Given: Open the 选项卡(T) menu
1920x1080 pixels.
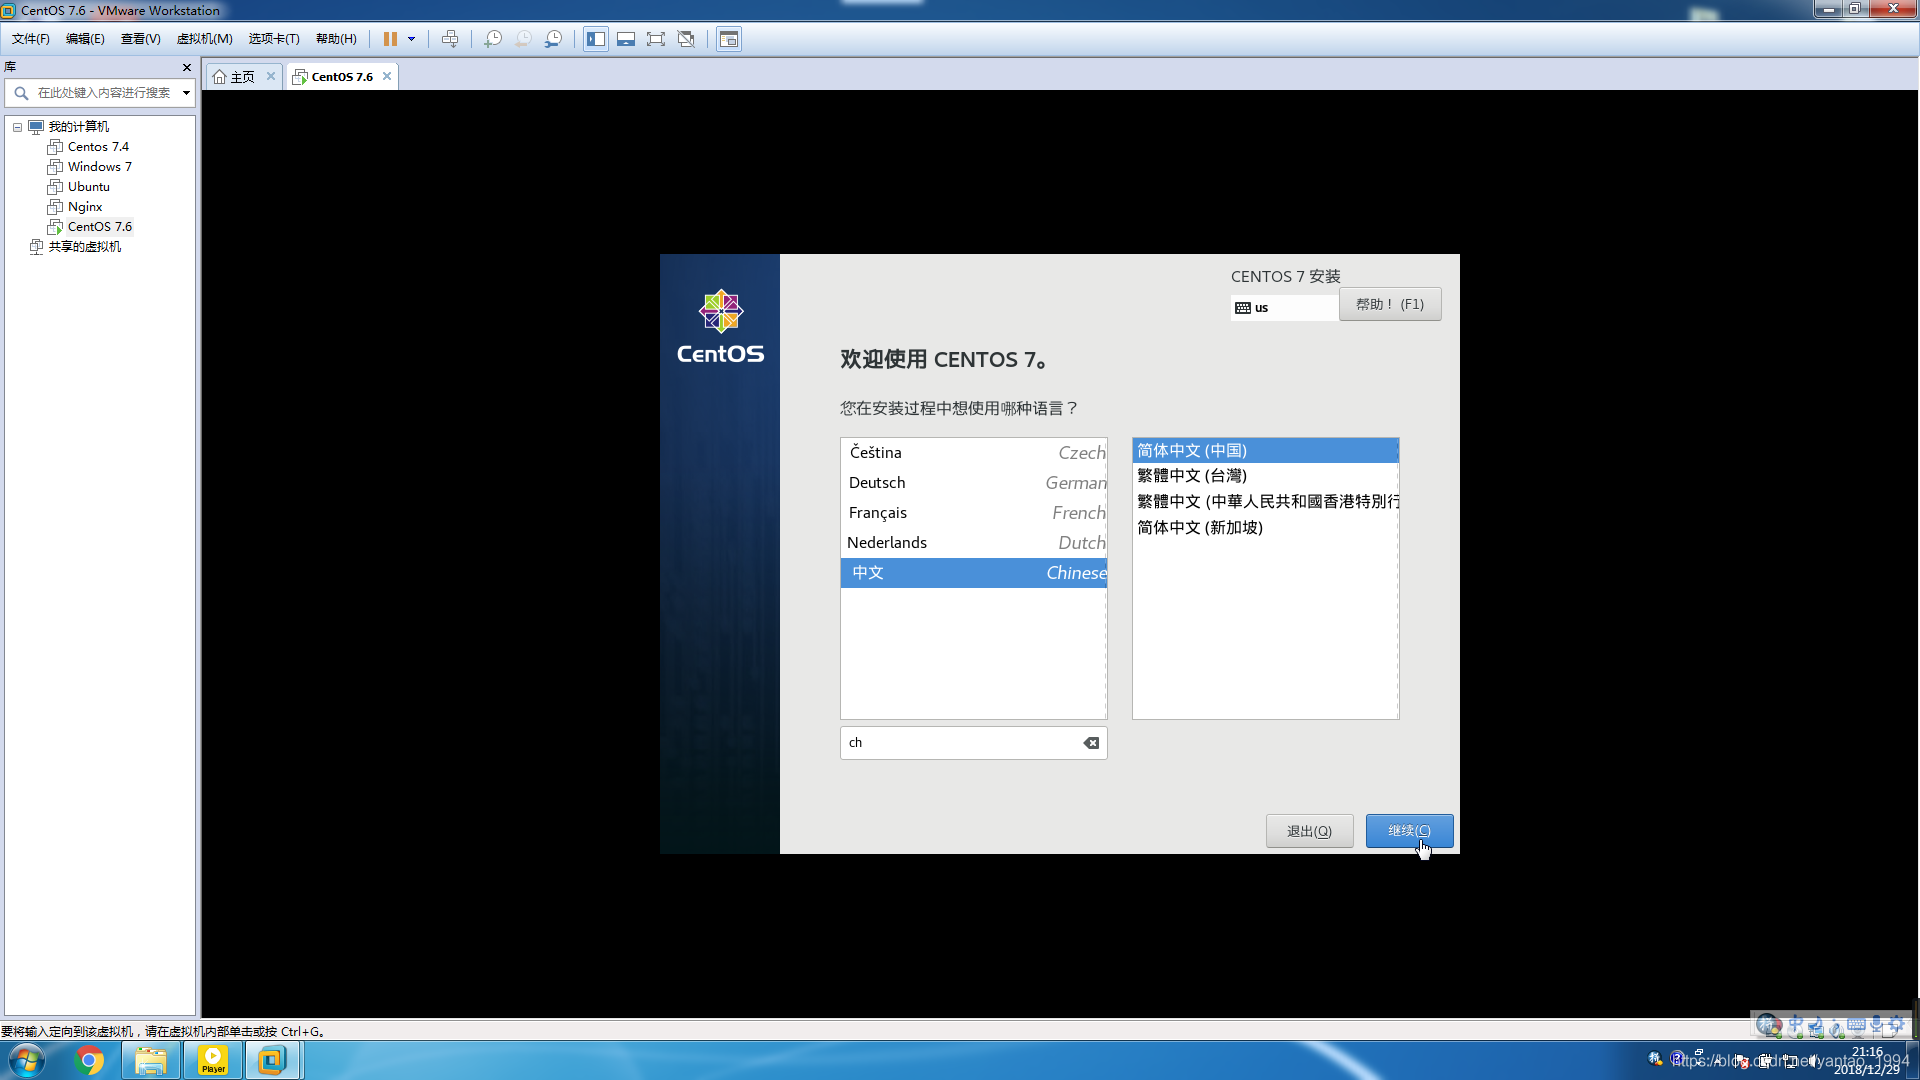Looking at the screenshot, I should 274,39.
